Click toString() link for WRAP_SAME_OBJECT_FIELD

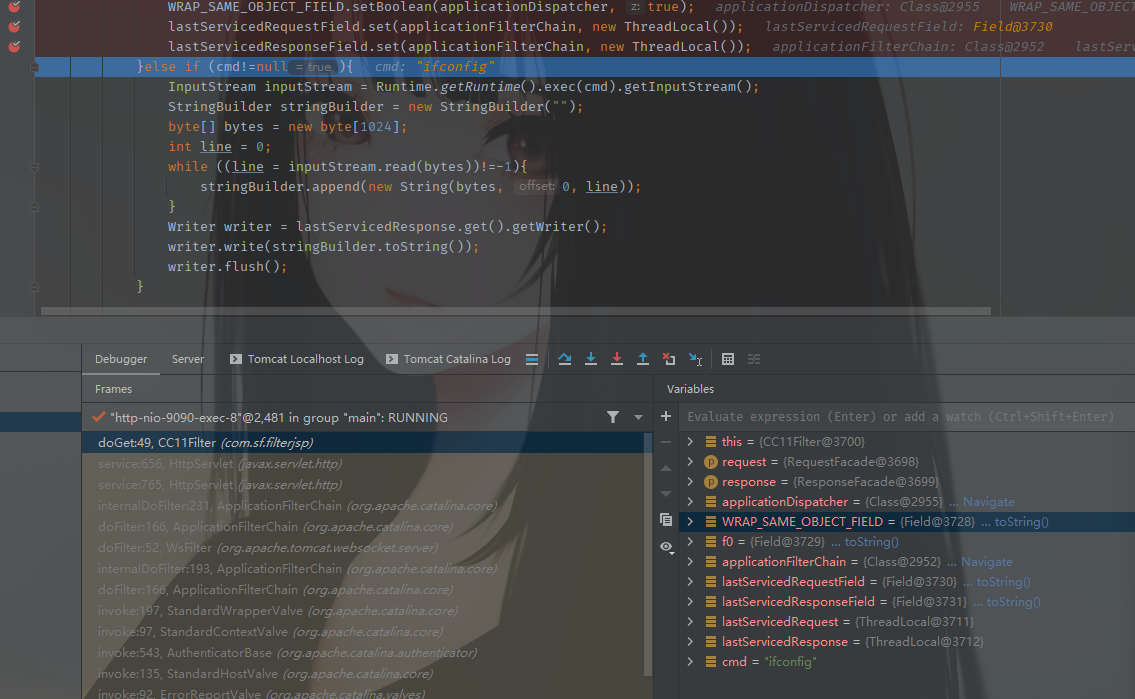point(1021,522)
